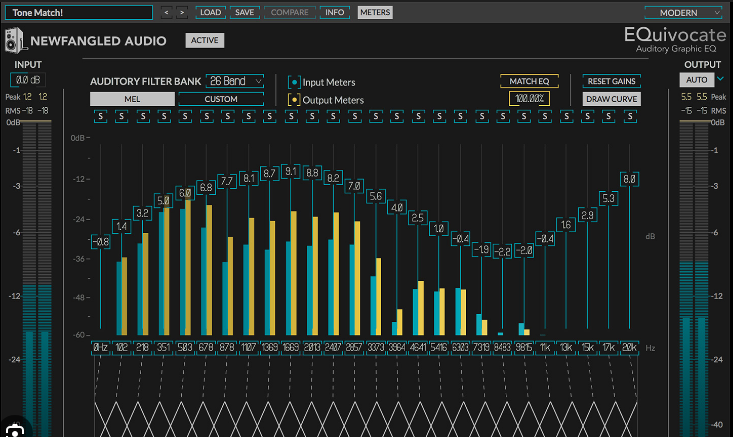Solo the 503 Hz band
The height and width of the screenshot is (437, 733).
point(185,116)
